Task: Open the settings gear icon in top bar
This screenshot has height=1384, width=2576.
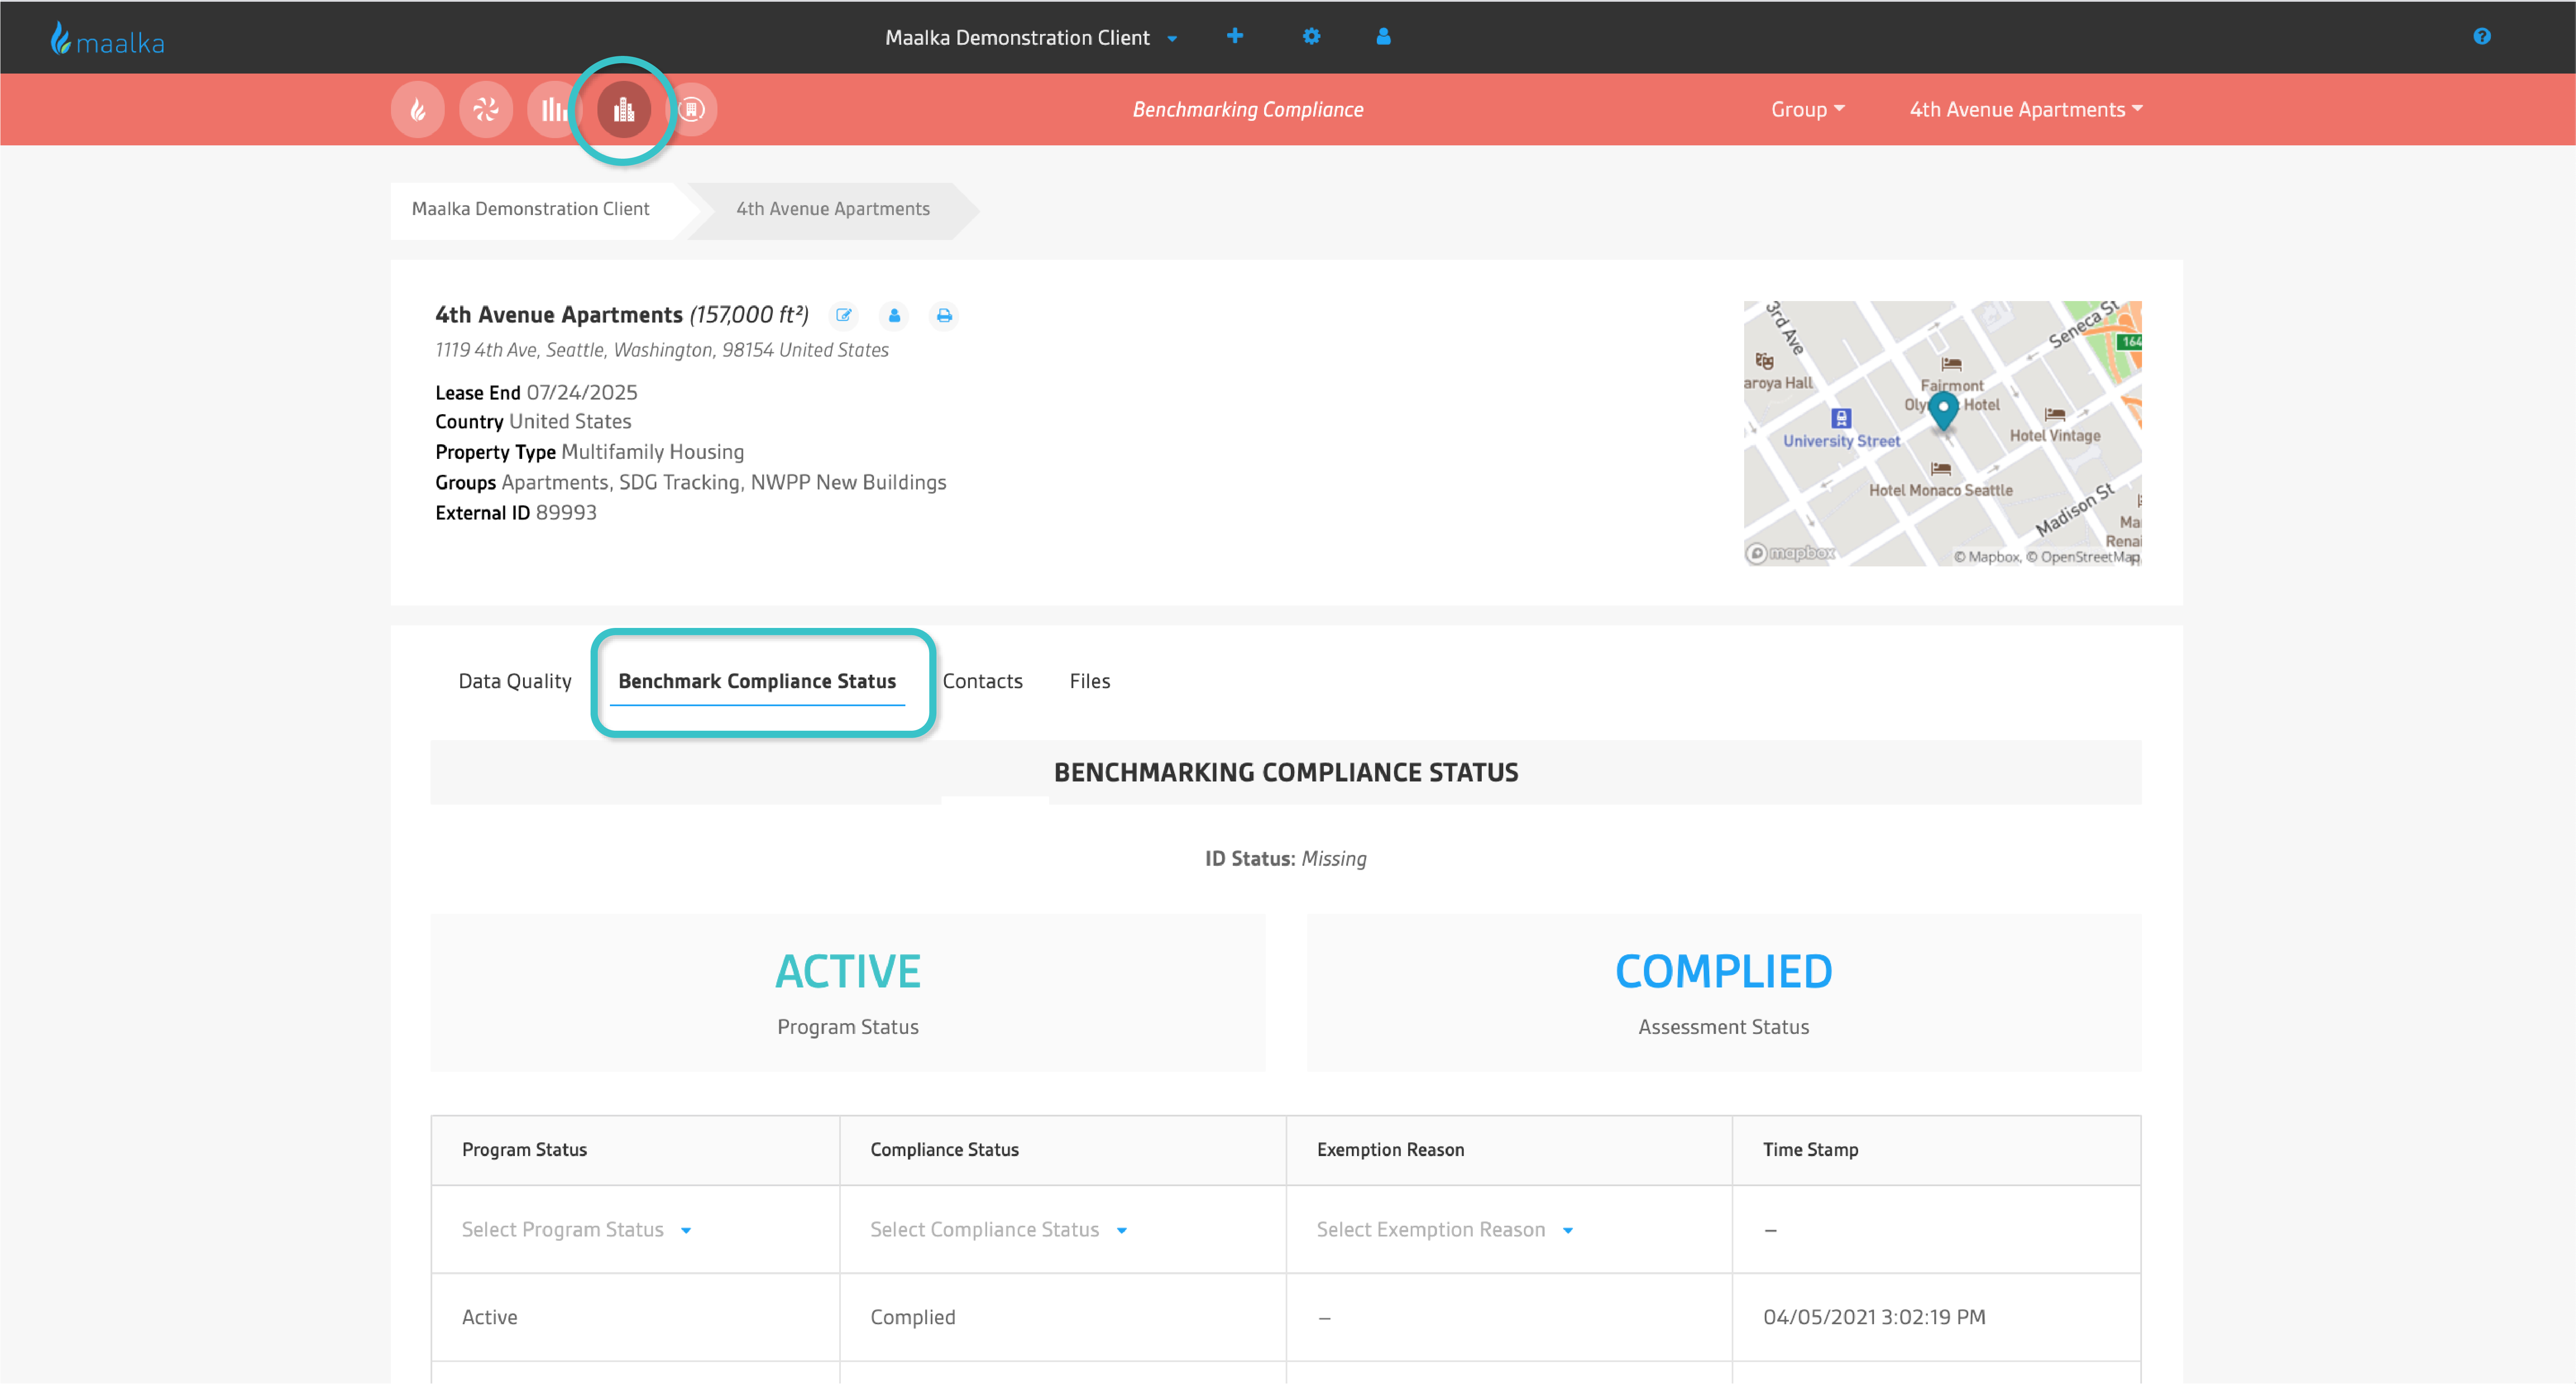Action: click(x=1311, y=36)
